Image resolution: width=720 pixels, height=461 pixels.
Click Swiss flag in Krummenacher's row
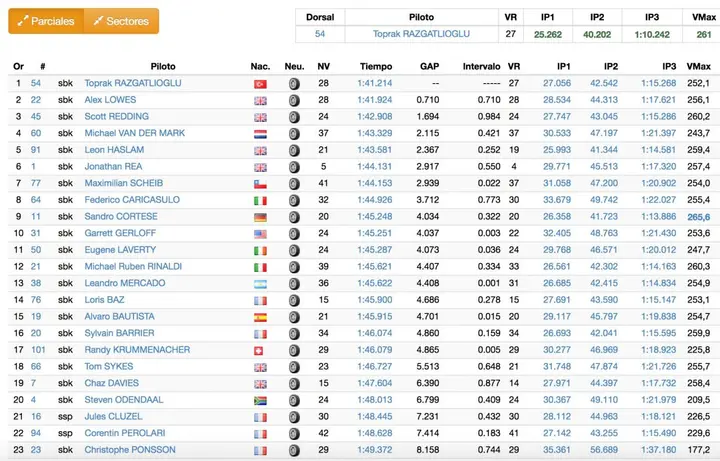pos(259,351)
